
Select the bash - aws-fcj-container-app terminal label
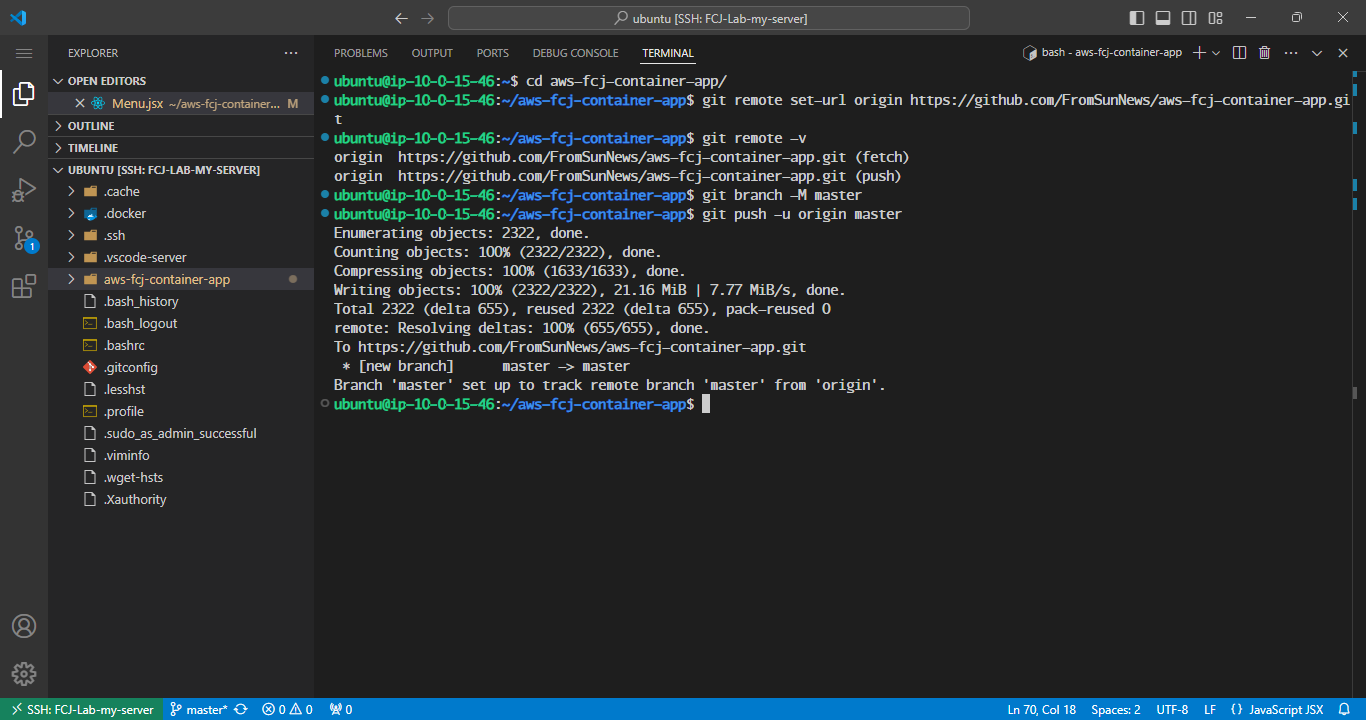pyautogui.click(x=1102, y=53)
